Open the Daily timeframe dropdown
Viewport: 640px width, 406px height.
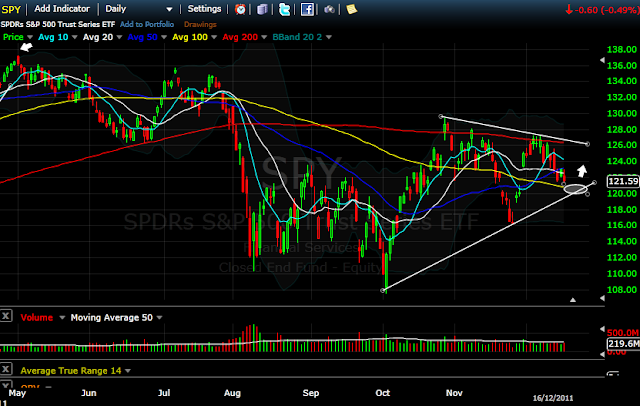coord(169,9)
